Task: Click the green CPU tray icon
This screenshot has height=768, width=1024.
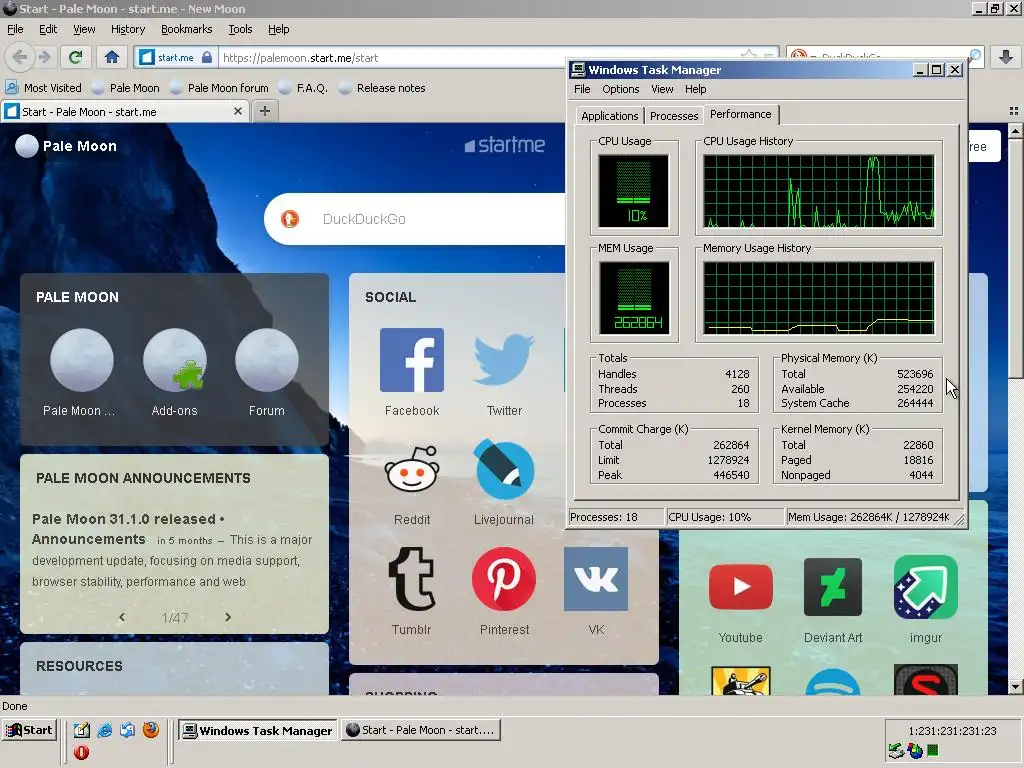Action: [933, 750]
